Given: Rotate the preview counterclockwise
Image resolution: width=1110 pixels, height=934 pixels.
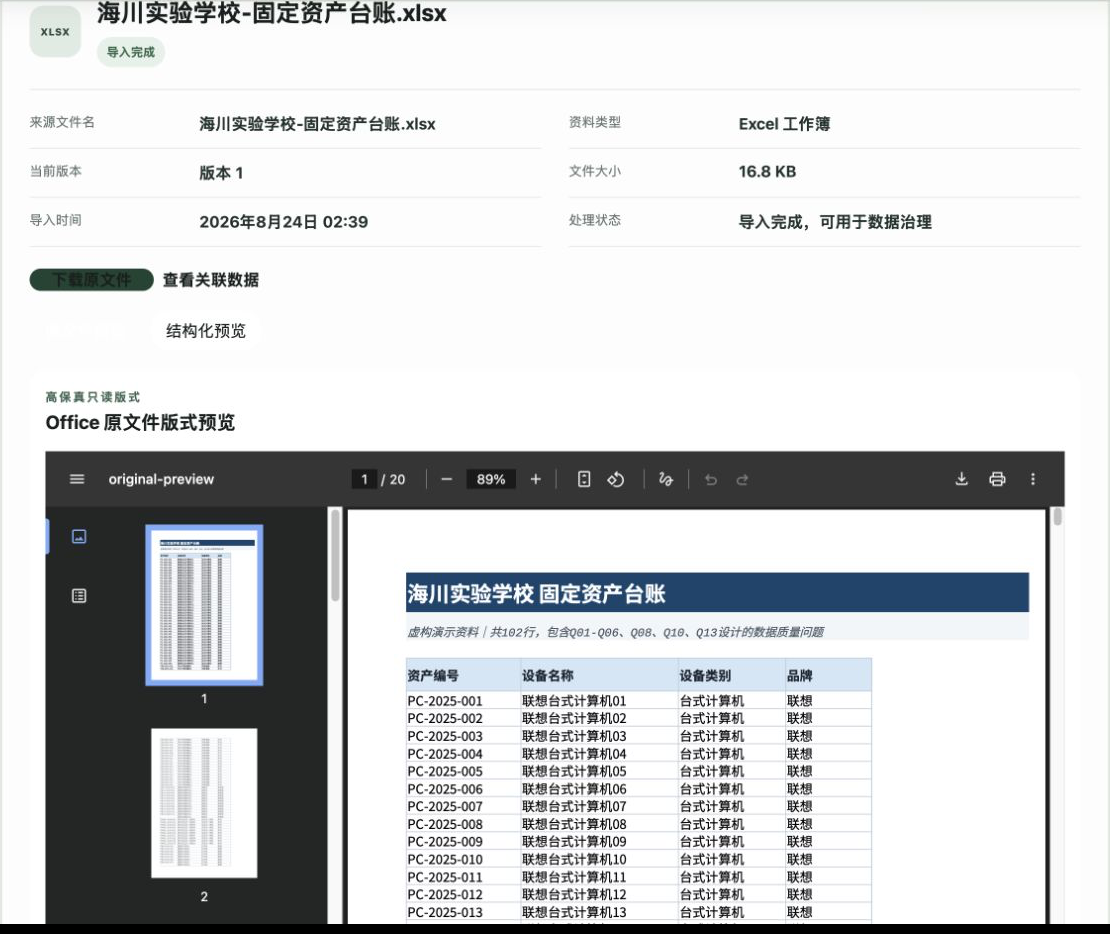Looking at the screenshot, I should click(616, 479).
